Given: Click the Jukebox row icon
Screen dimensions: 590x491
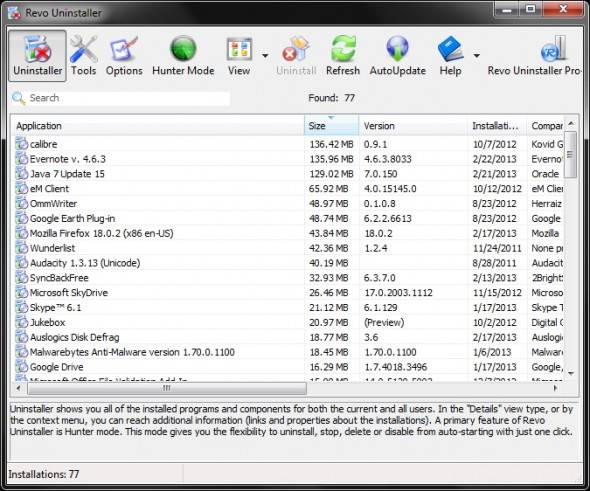Looking at the screenshot, I should tap(22, 322).
